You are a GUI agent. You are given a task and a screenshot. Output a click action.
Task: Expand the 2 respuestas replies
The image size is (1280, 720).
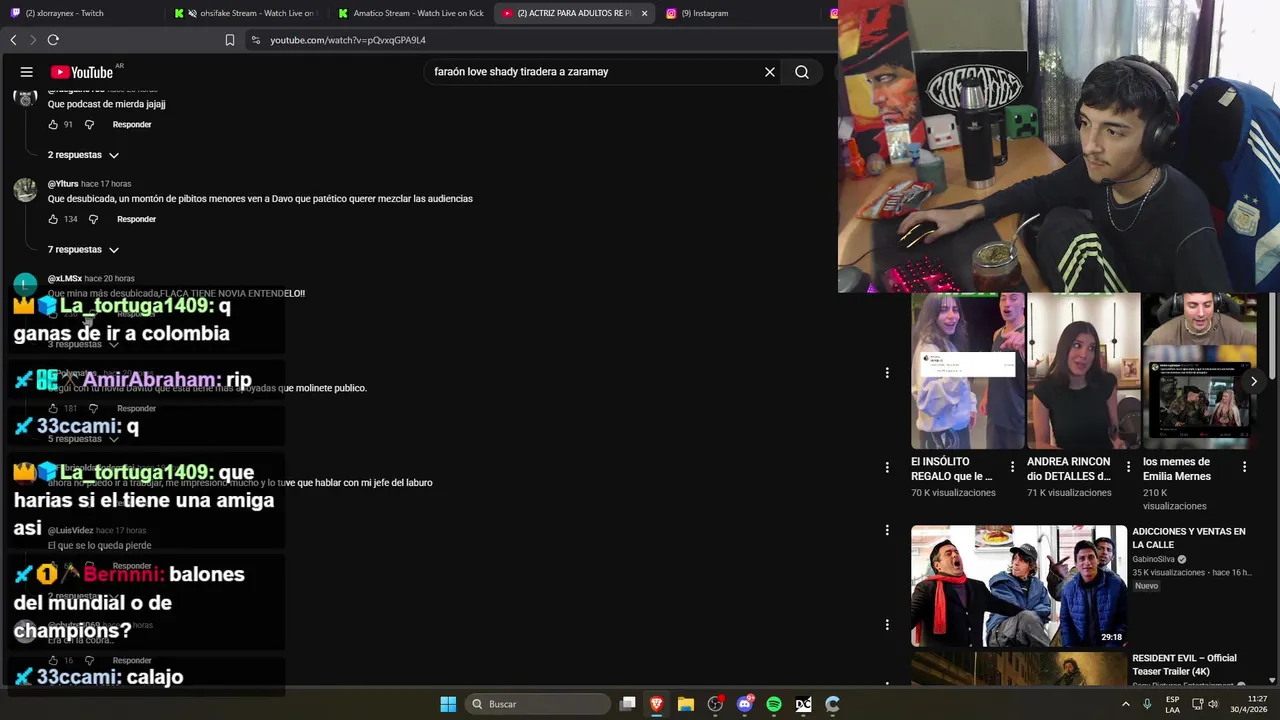(83, 155)
